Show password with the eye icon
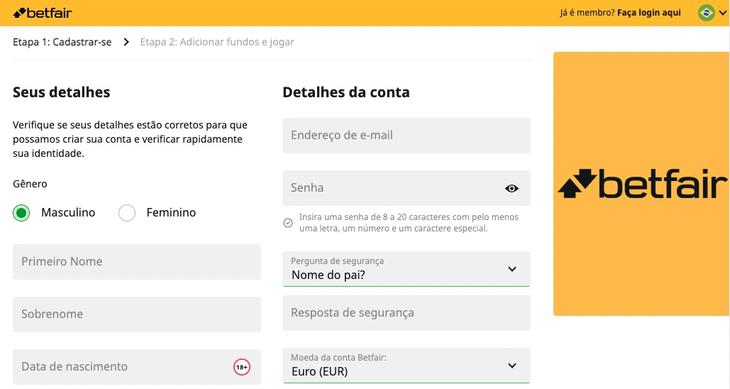The width and height of the screenshot is (730, 389). tap(512, 188)
